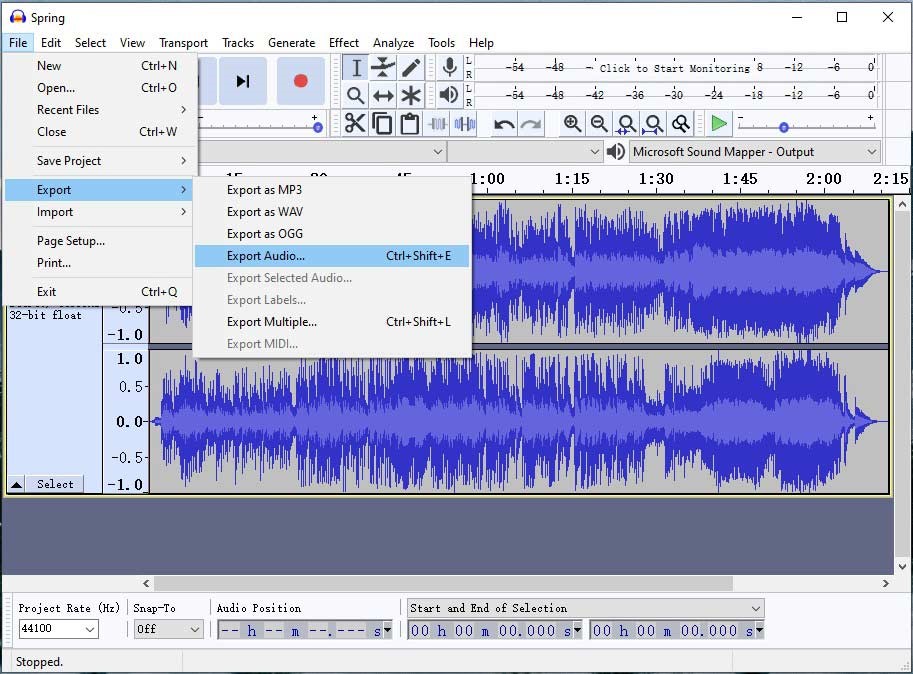This screenshot has height=674, width=913.
Task: Click vertical scrollbar down arrow
Action: pos(902,566)
